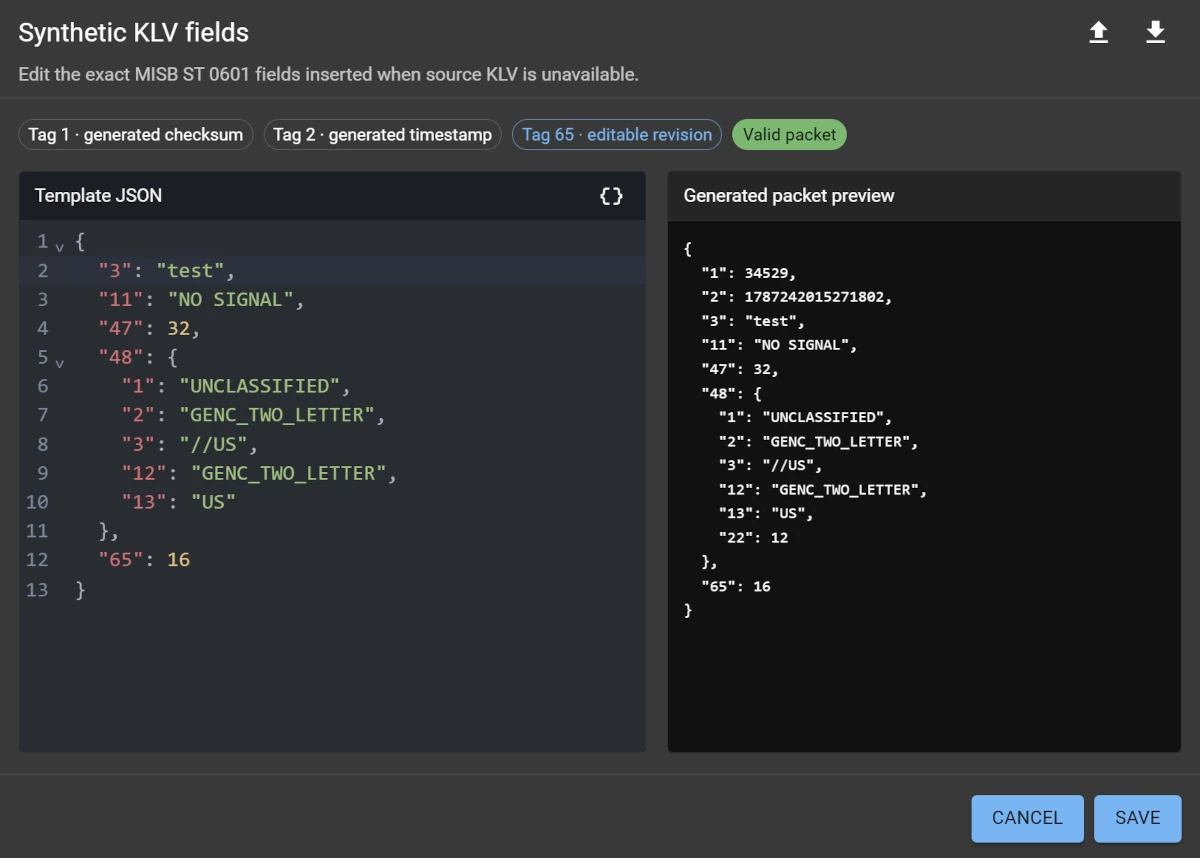
Task: Click the Tag 65 editable revision chip
Action: click(x=617, y=135)
